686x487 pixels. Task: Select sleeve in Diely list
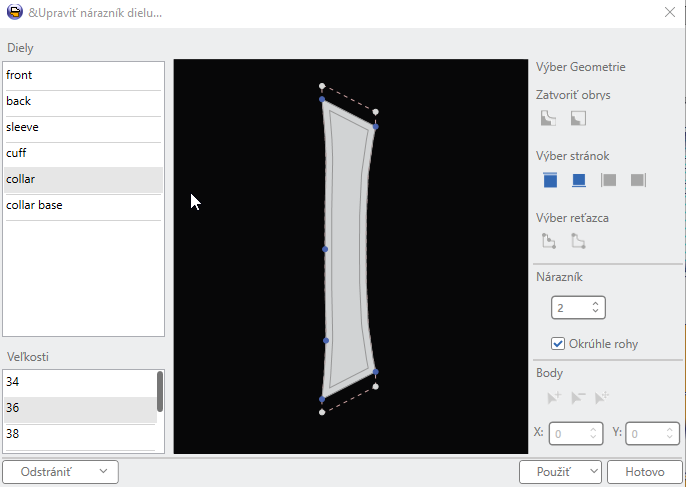83,127
